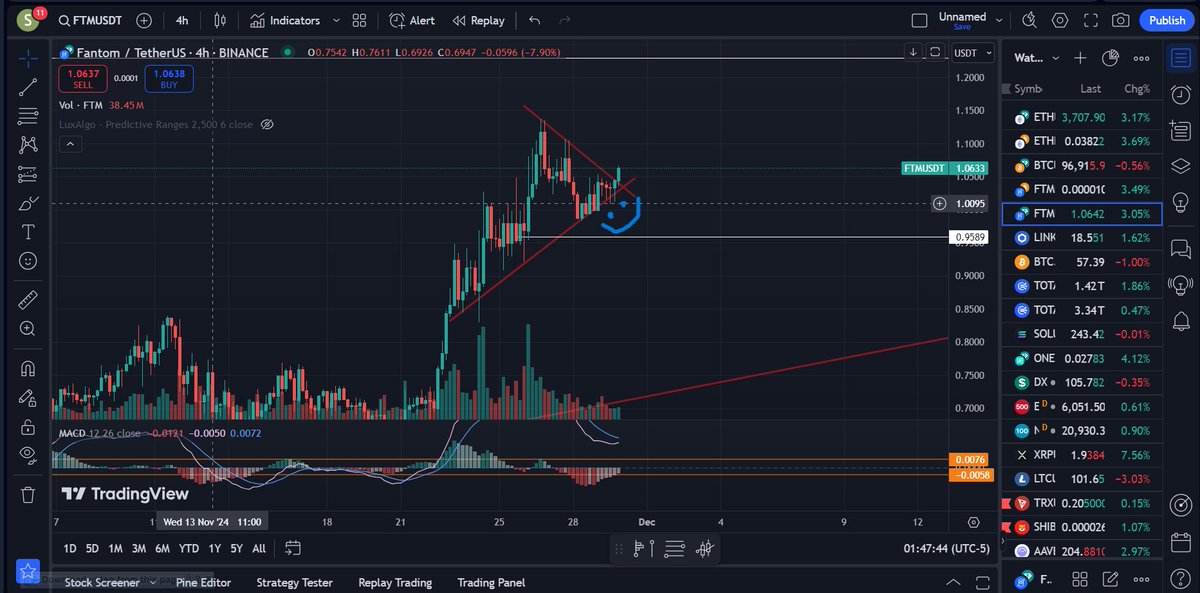The height and width of the screenshot is (593, 1200).
Task: Select the YTD date range
Action: point(188,548)
